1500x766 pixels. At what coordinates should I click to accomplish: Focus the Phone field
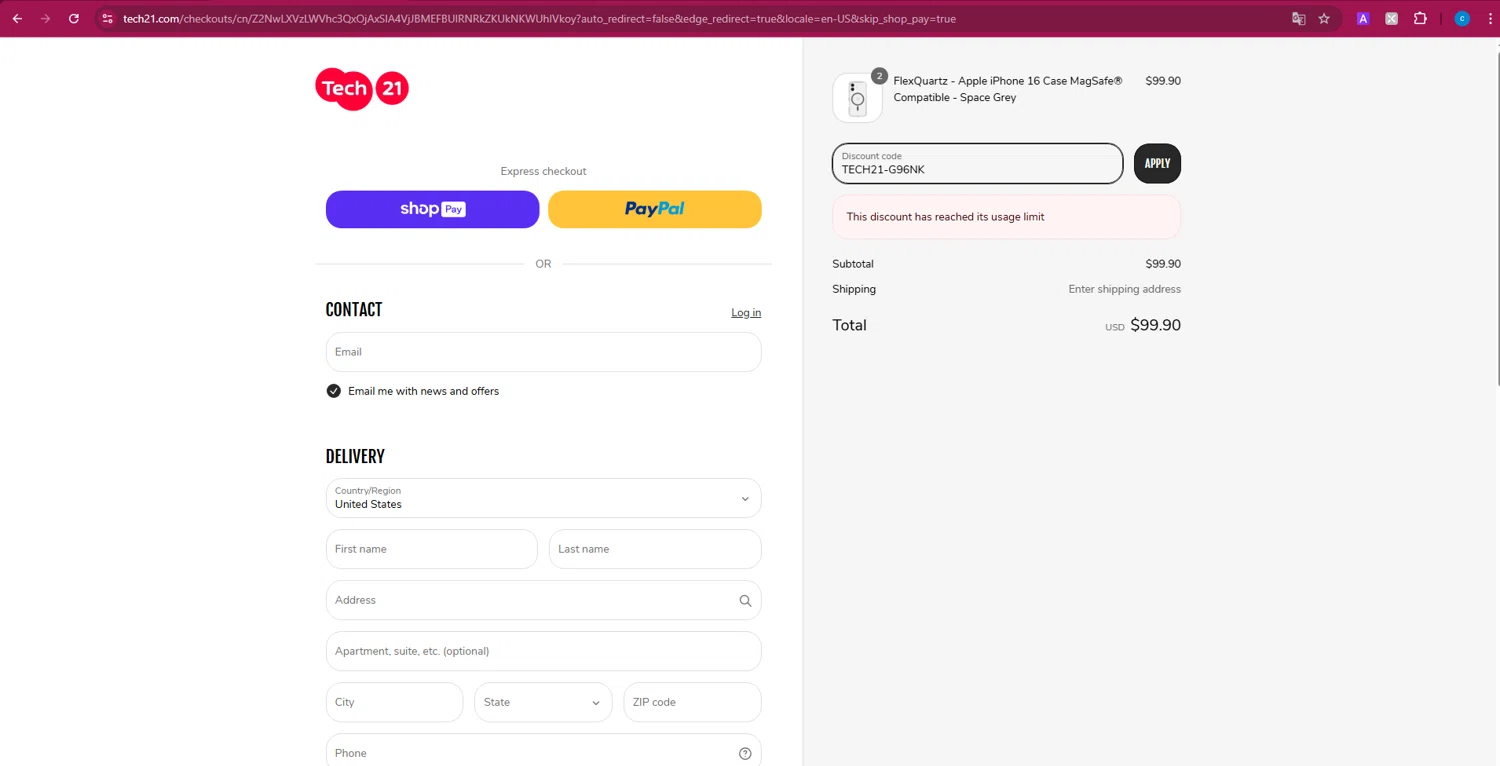(x=543, y=752)
